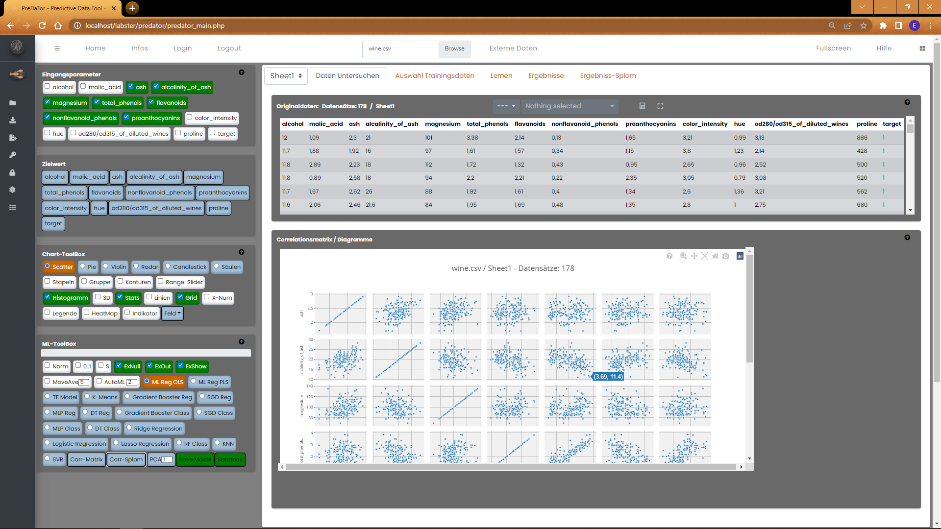Click the lock icon in left sidebar

13,172
